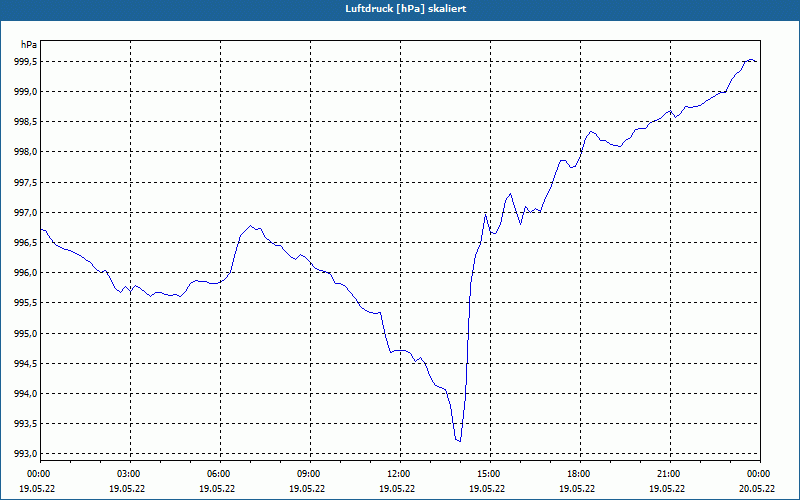Screen dimensions: 800x500
Task: Click the 18:00 time axis label
Action: tap(580, 474)
